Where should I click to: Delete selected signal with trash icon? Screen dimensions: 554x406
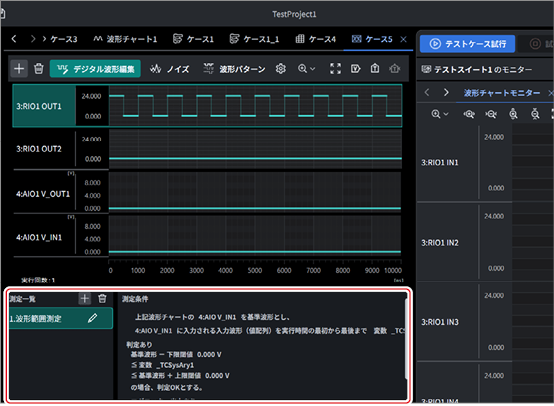tap(39, 69)
